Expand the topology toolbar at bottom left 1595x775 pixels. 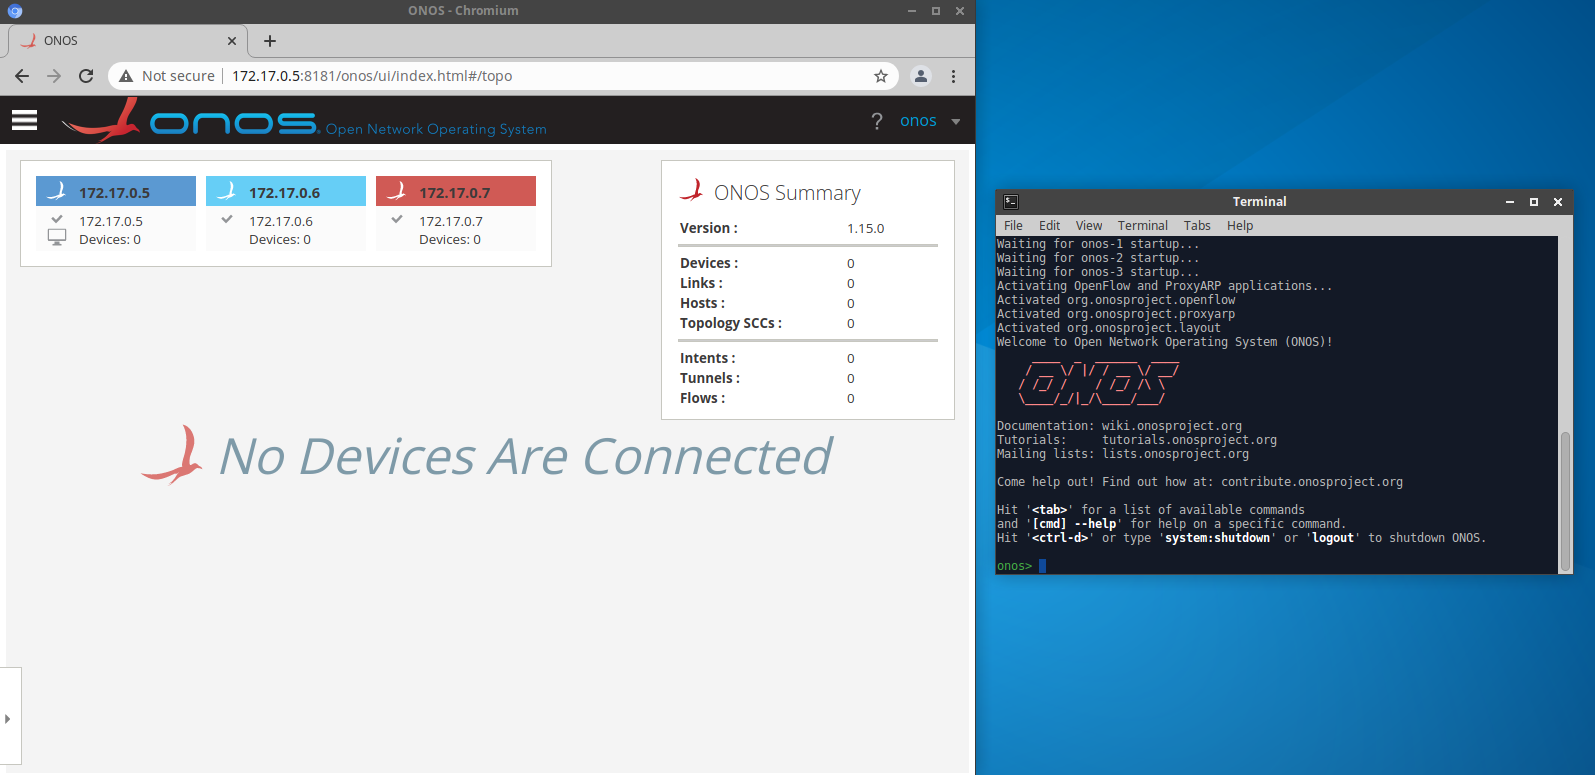[x=8, y=718]
